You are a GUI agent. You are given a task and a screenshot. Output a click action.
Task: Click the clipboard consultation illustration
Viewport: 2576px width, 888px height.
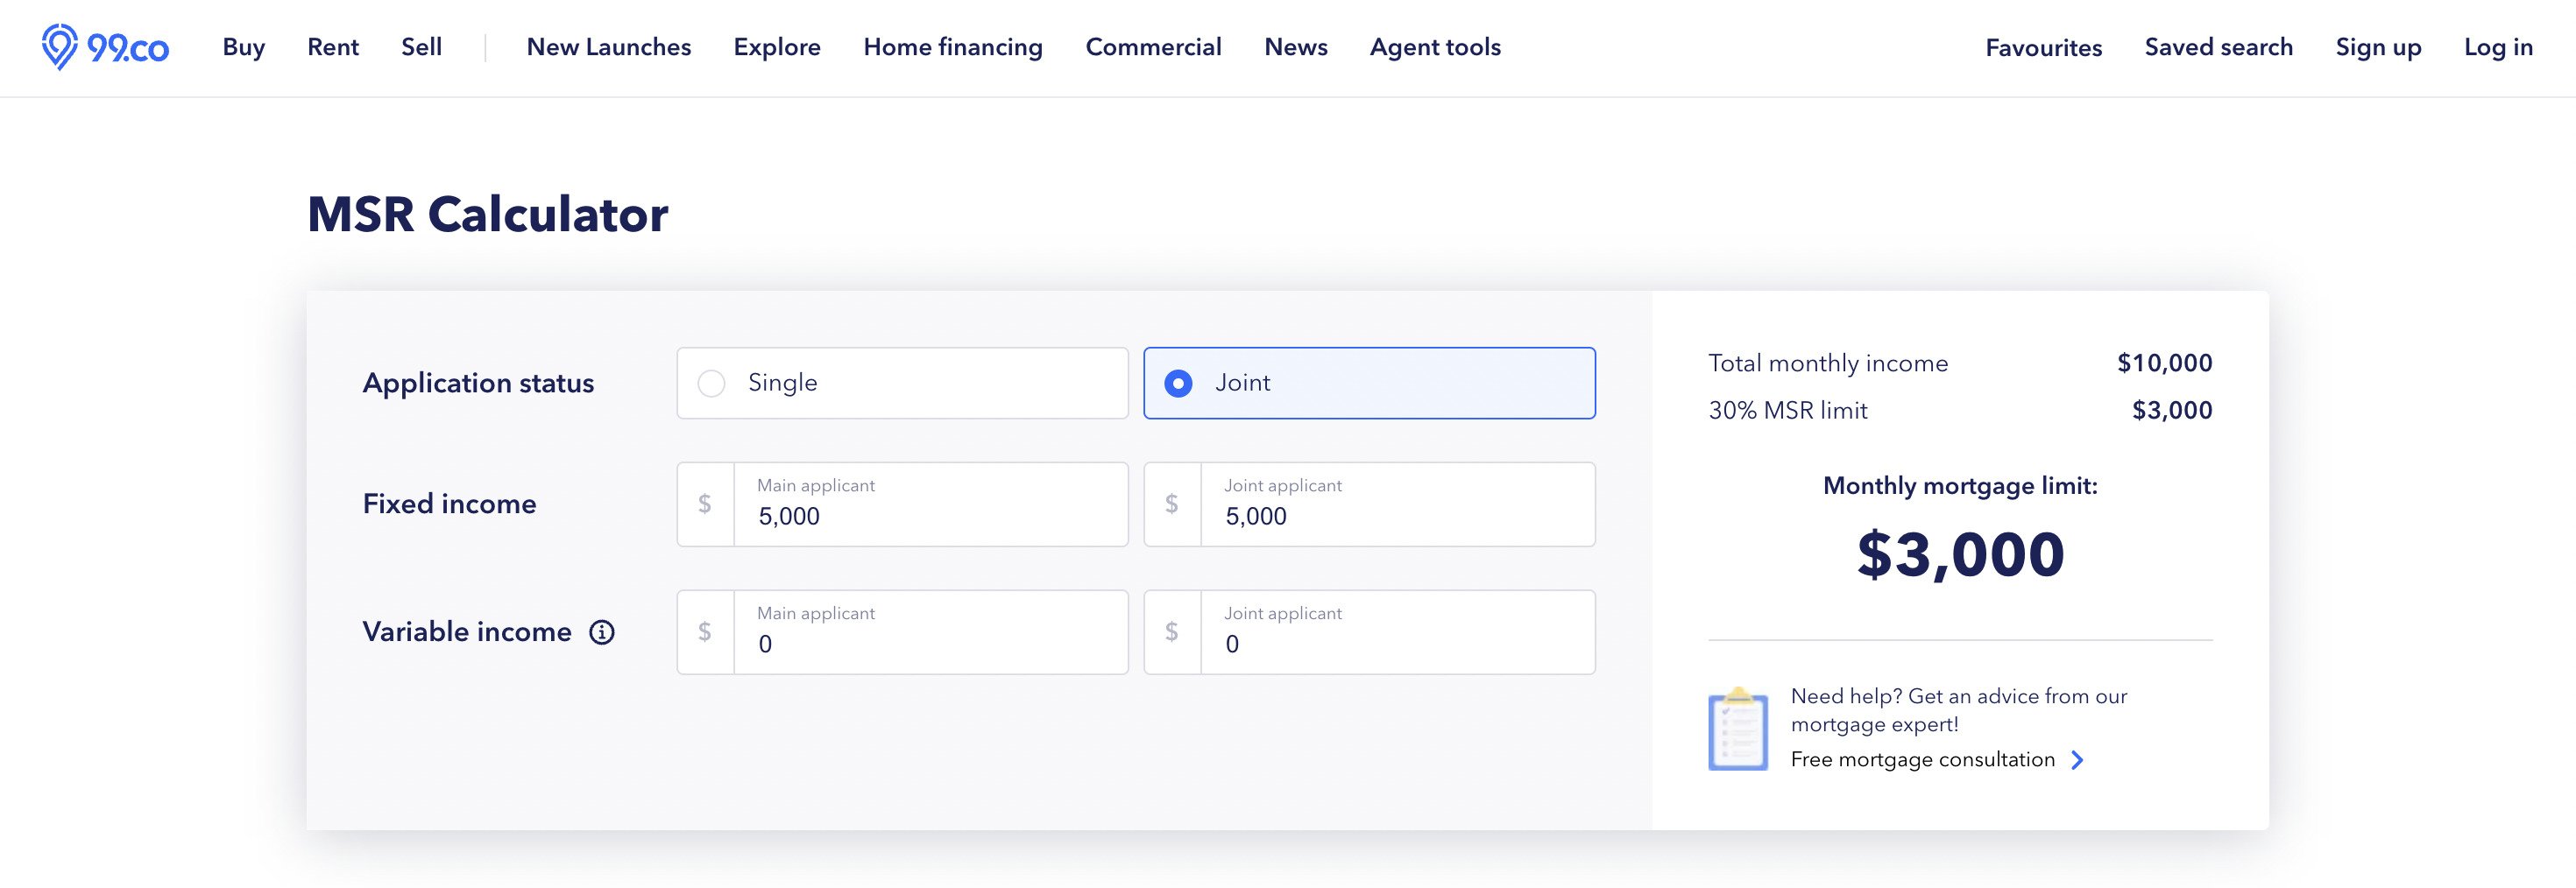1738,729
